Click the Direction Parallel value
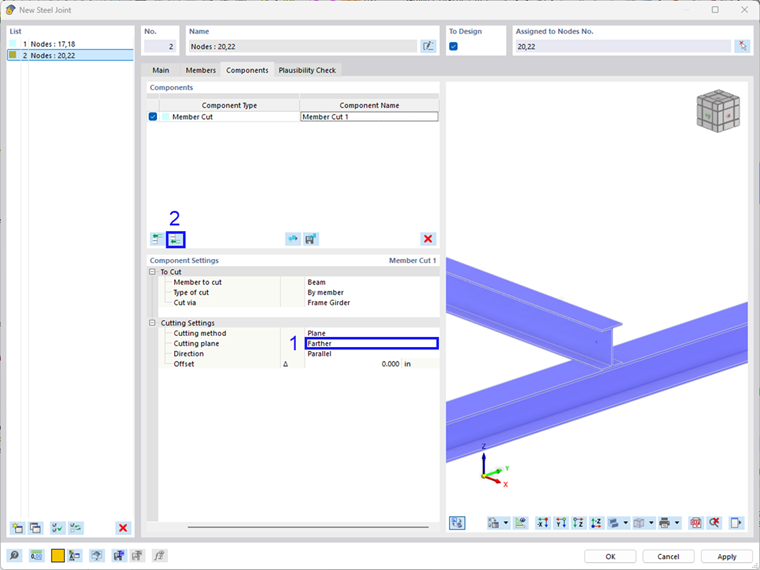 click(372, 354)
